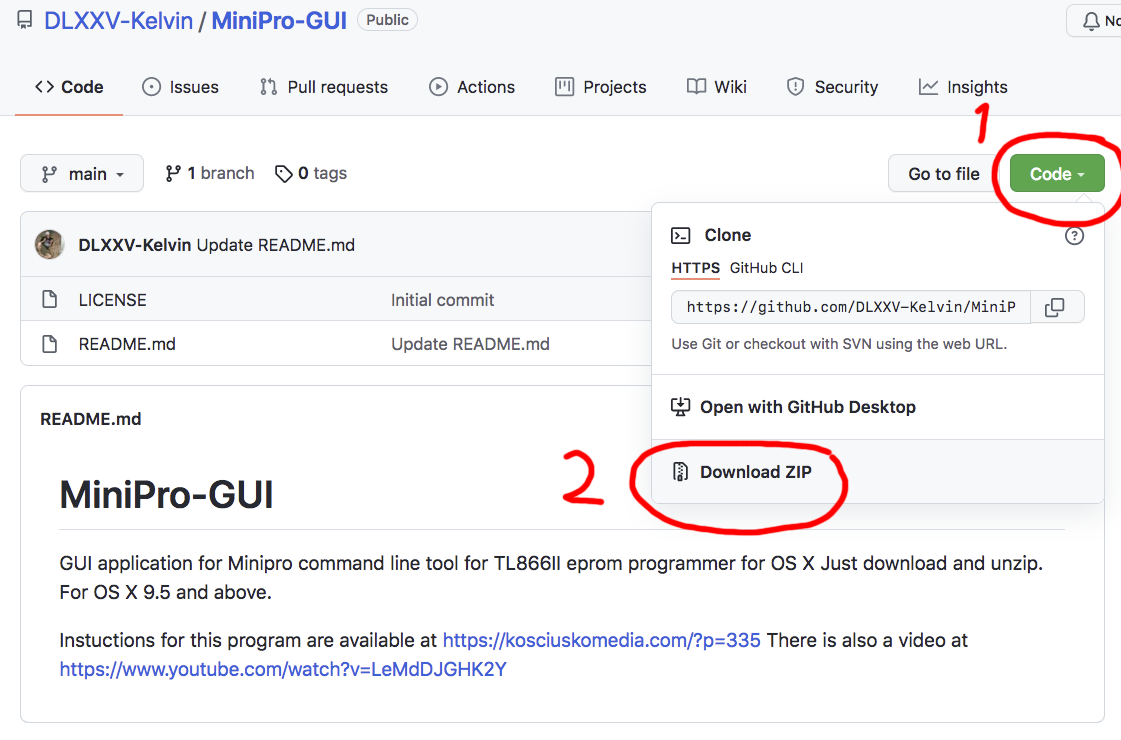Open the Update README.md commit link in README.md row

(470, 345)
